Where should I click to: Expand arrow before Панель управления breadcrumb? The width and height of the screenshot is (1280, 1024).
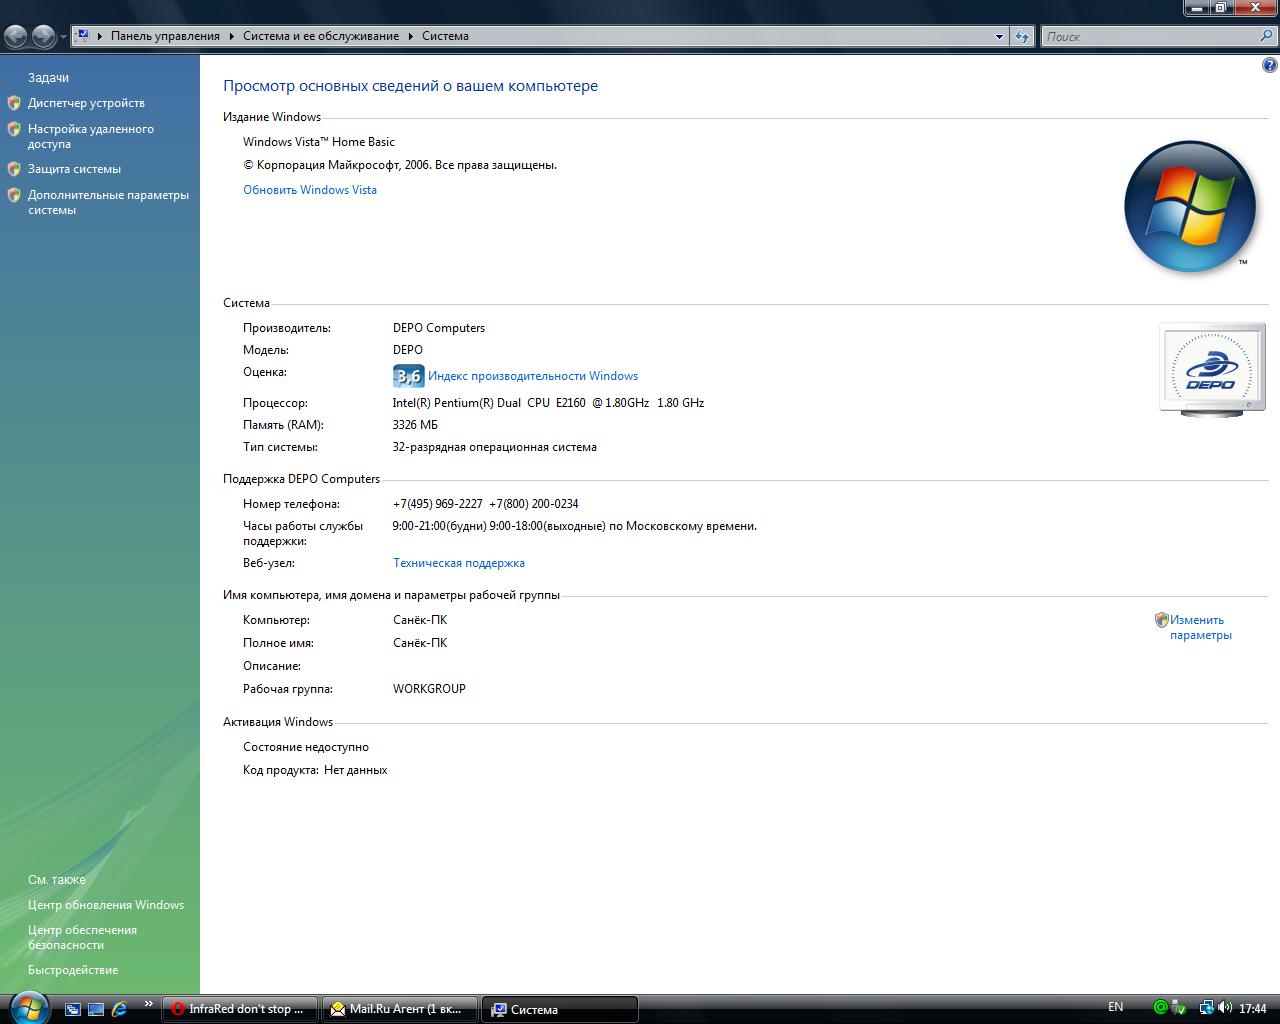(x=100, y=36)
